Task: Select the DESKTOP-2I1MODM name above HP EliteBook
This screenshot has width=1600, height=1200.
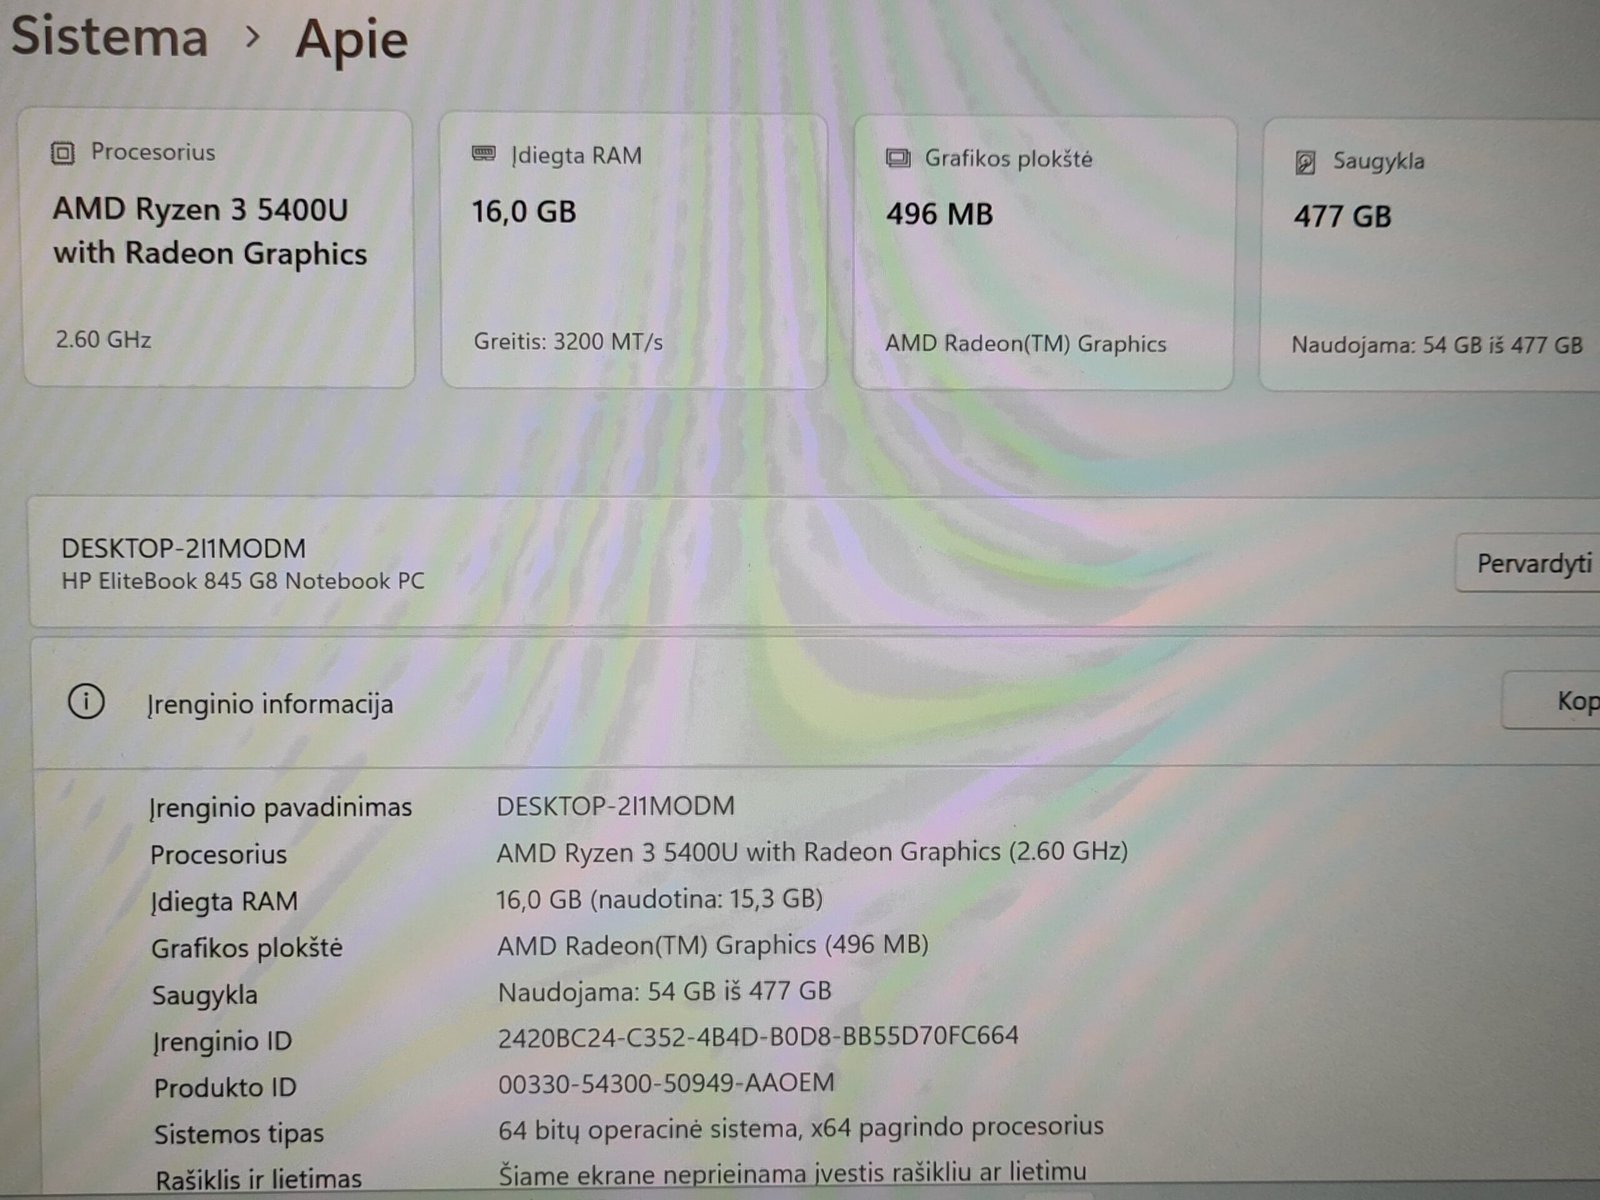Action: point(184,548)
